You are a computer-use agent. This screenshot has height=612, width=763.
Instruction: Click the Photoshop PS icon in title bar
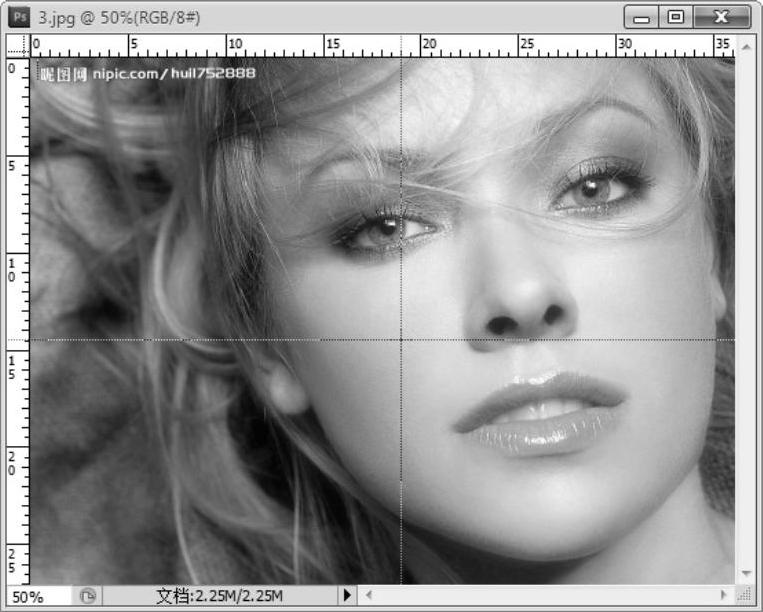pos(19,17)
